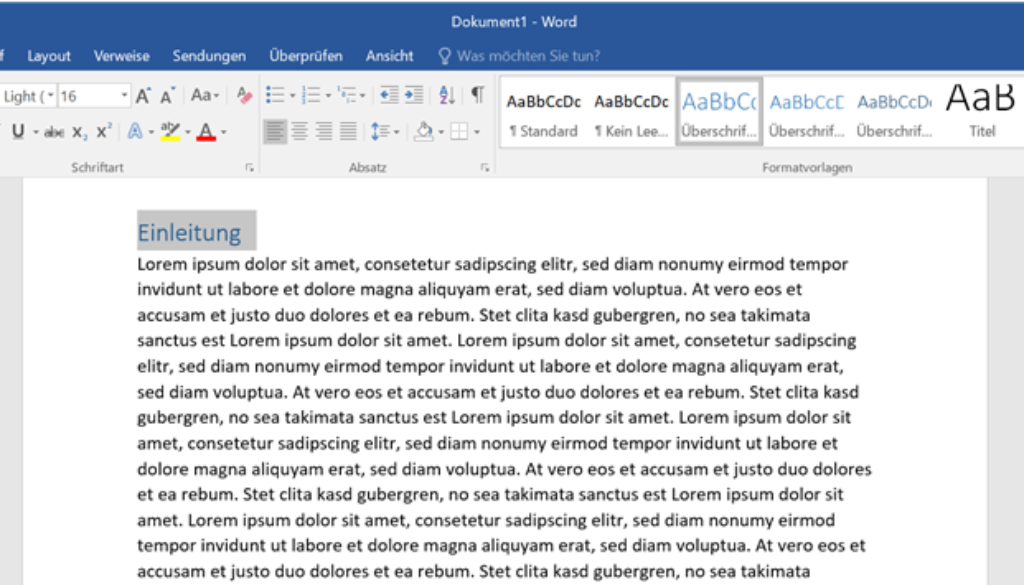
Task: Open the Schriftart dialog launcher
Action: (249, 168)
